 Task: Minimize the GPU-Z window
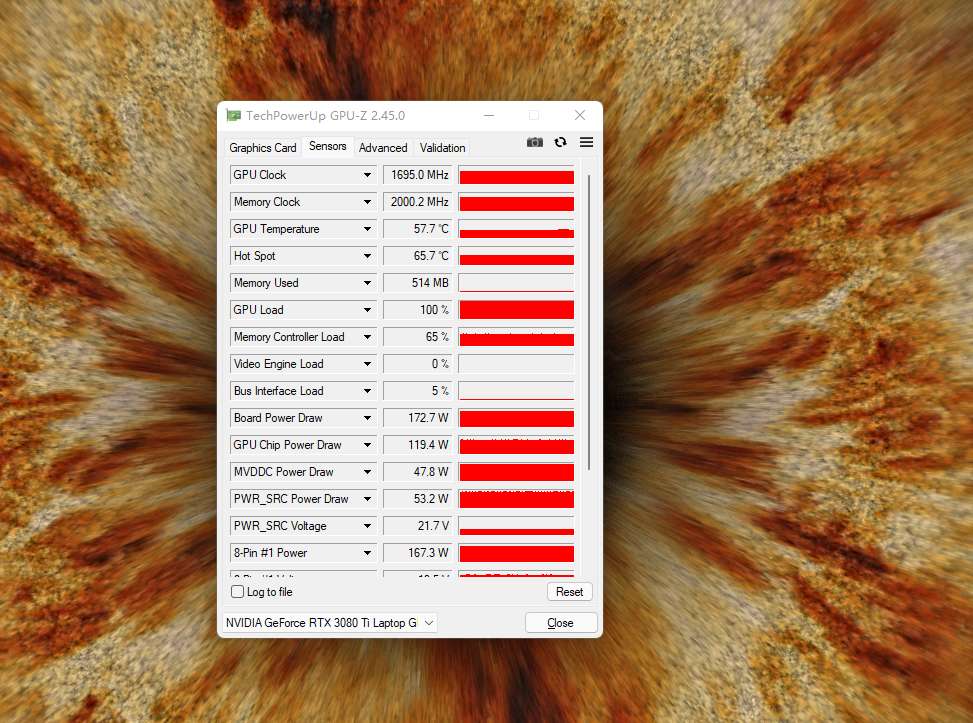click(x=489, y=115)
